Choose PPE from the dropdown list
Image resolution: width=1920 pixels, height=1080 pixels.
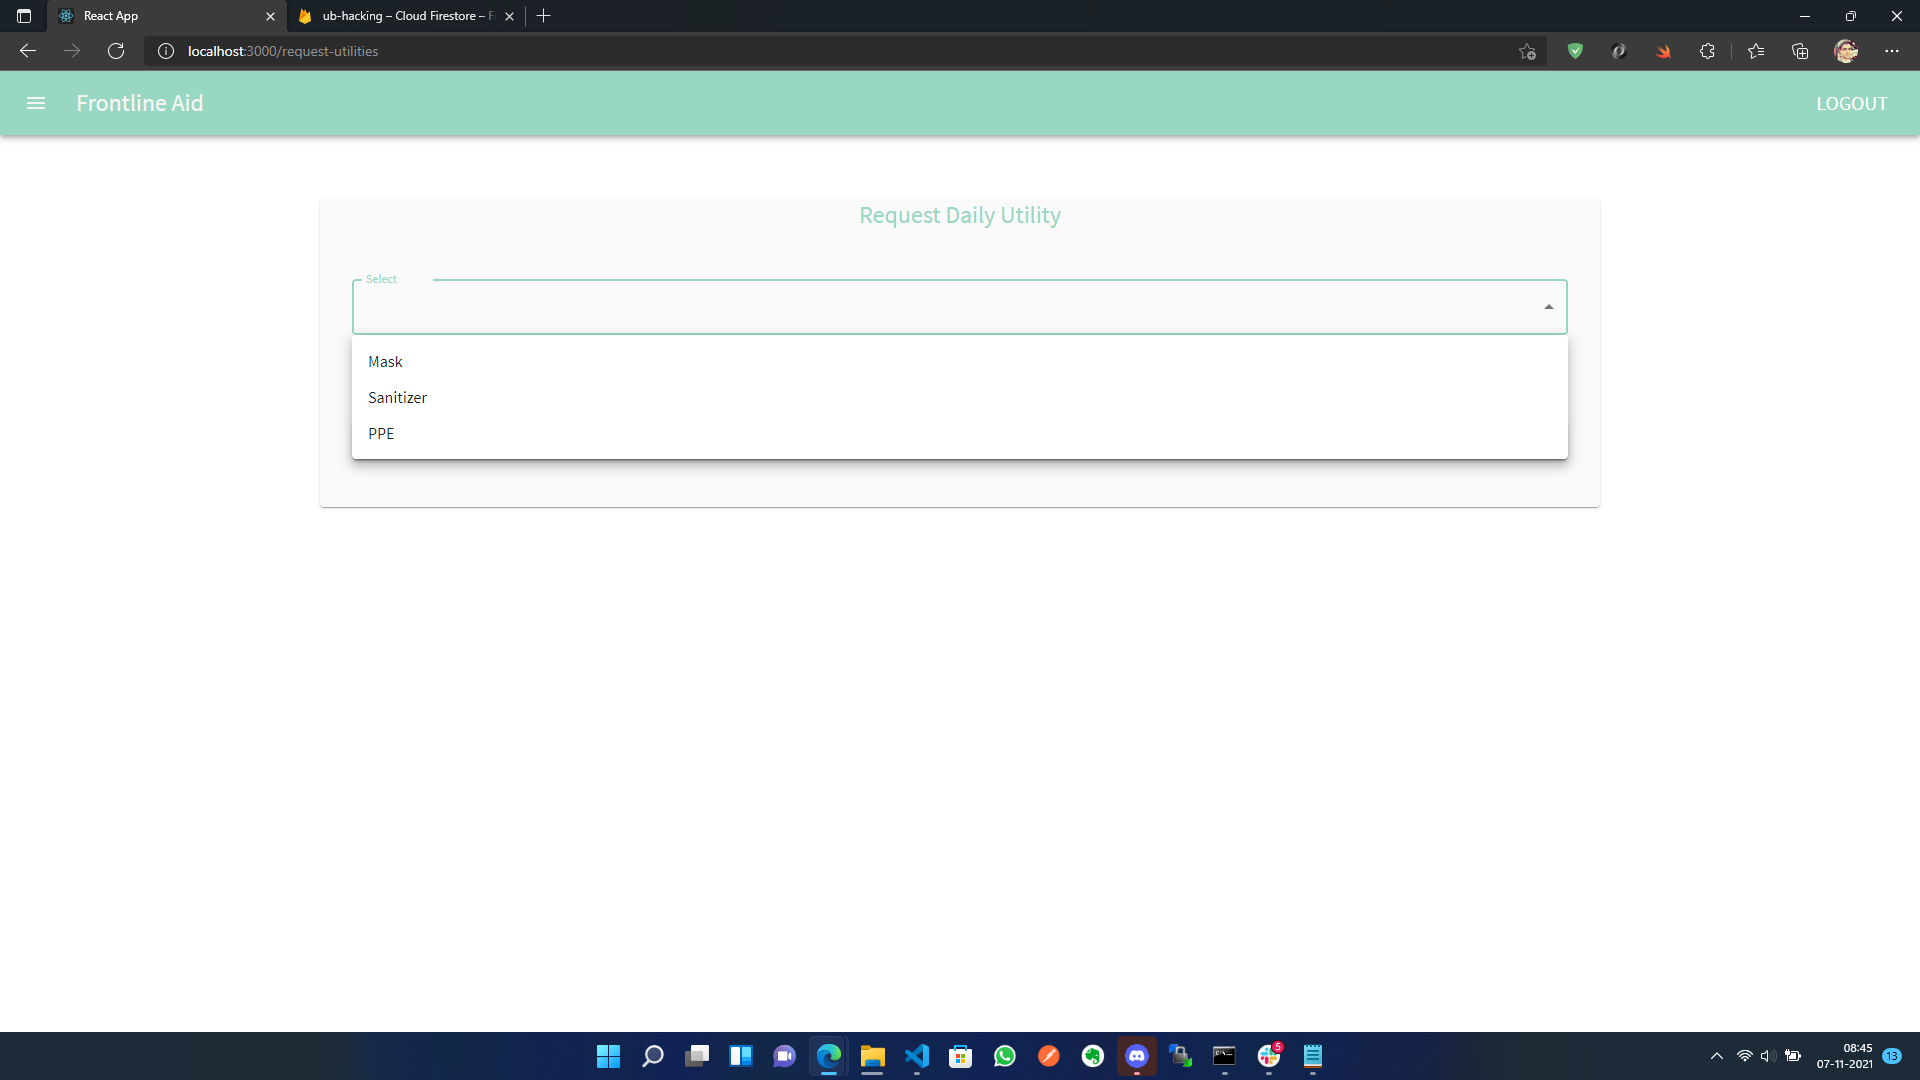[x=381, y=434]
